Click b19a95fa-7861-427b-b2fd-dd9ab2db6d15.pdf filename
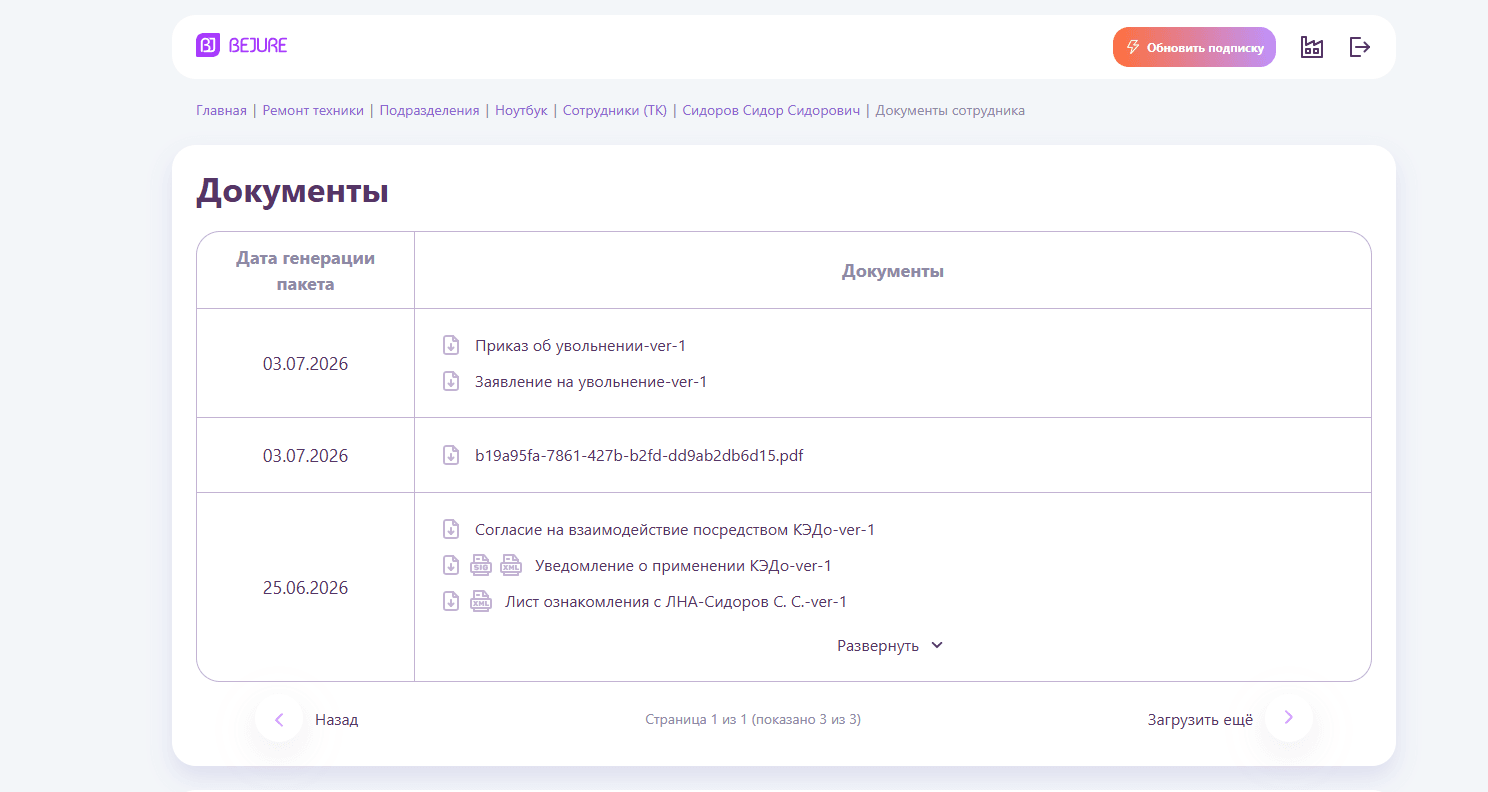Image resolution: width=1488 pixels, height=792 pixels. (639, 456)
